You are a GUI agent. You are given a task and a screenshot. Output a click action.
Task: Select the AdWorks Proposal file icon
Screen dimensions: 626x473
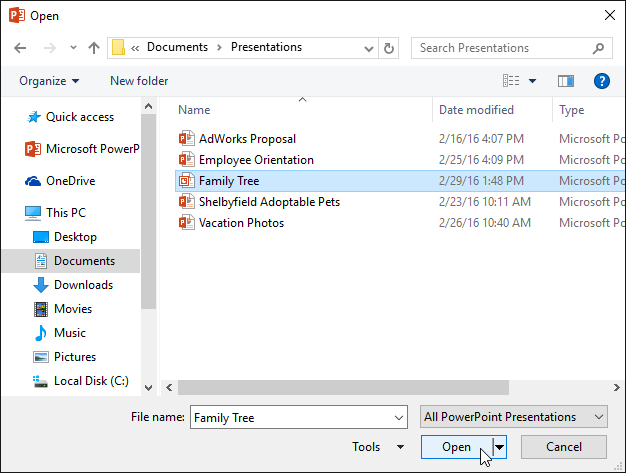[185, 139]
